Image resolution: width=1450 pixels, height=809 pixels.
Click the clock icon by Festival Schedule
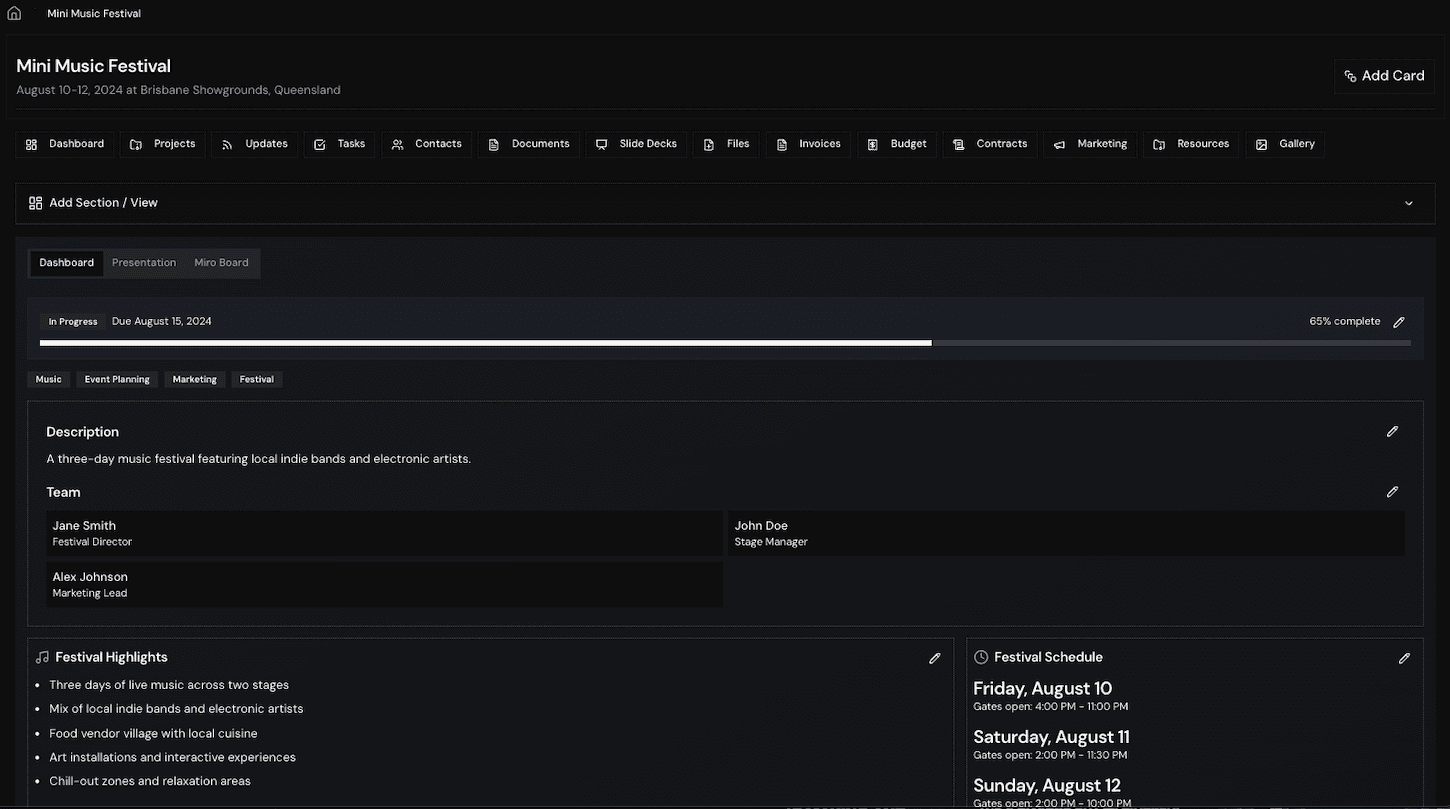pyautogui.click(x=981, y=657)
